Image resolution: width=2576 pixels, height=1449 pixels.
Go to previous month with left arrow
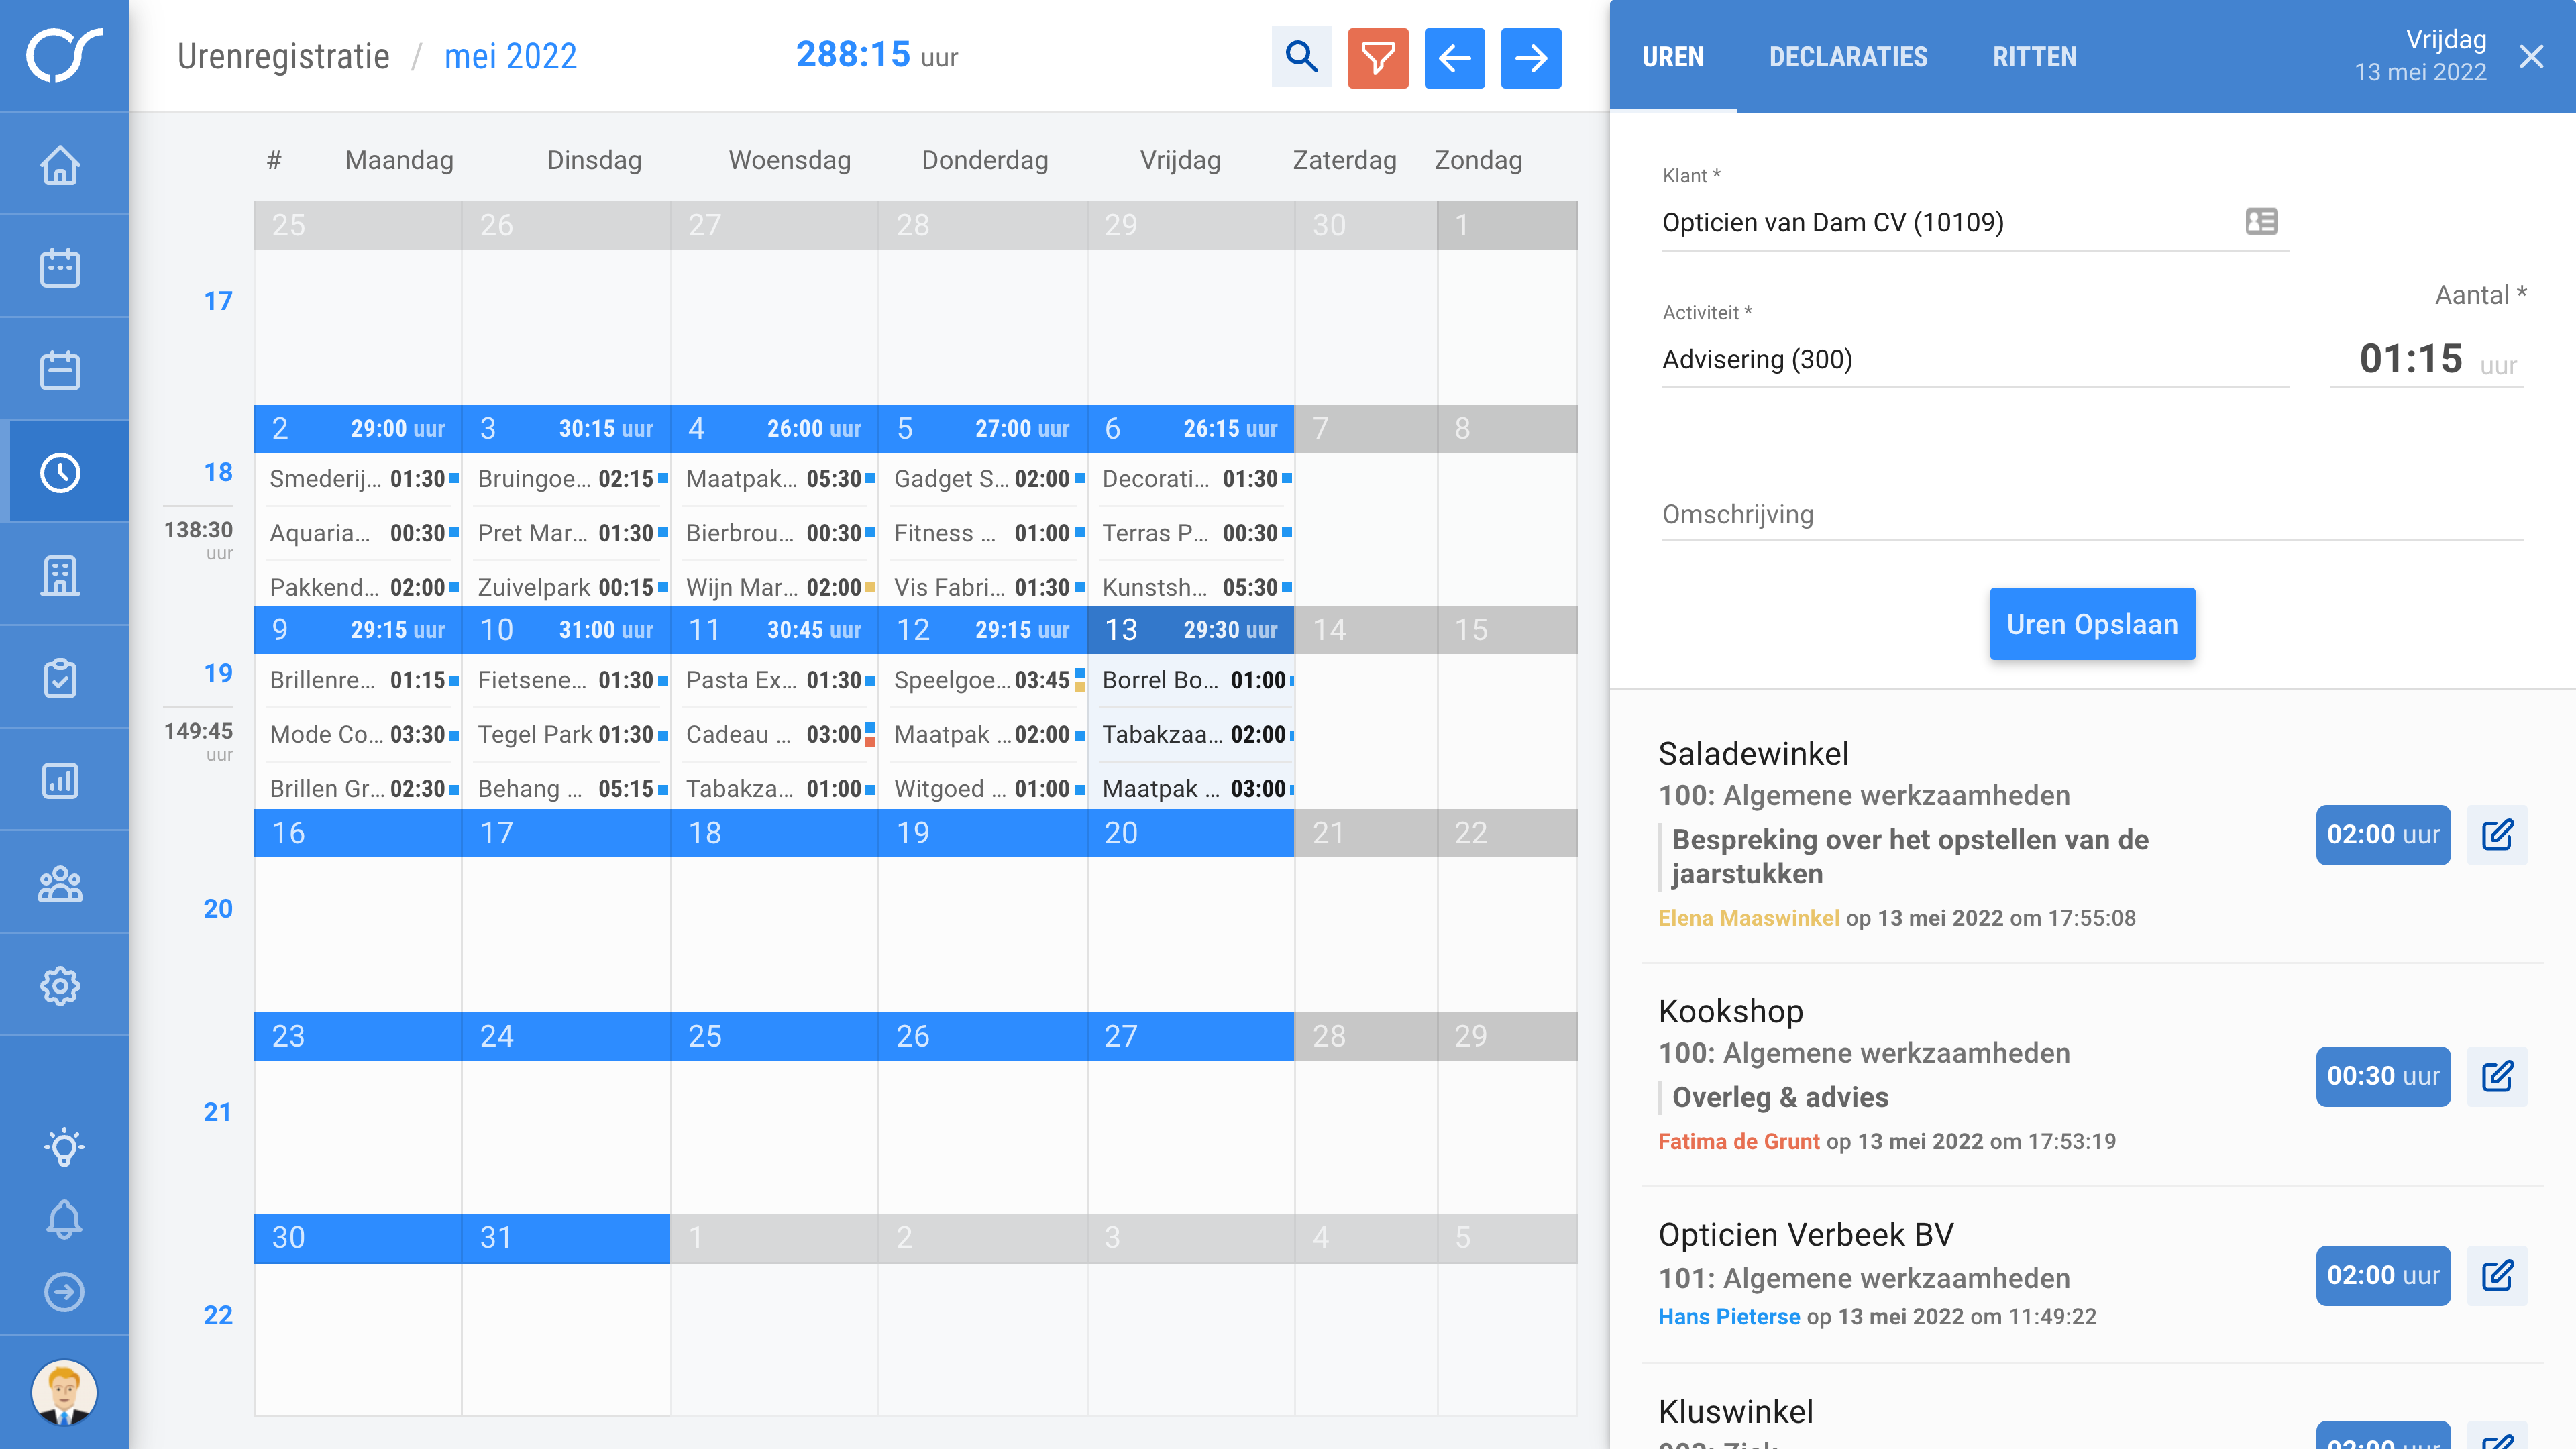pyautogui.click(x=1454, y=57)
